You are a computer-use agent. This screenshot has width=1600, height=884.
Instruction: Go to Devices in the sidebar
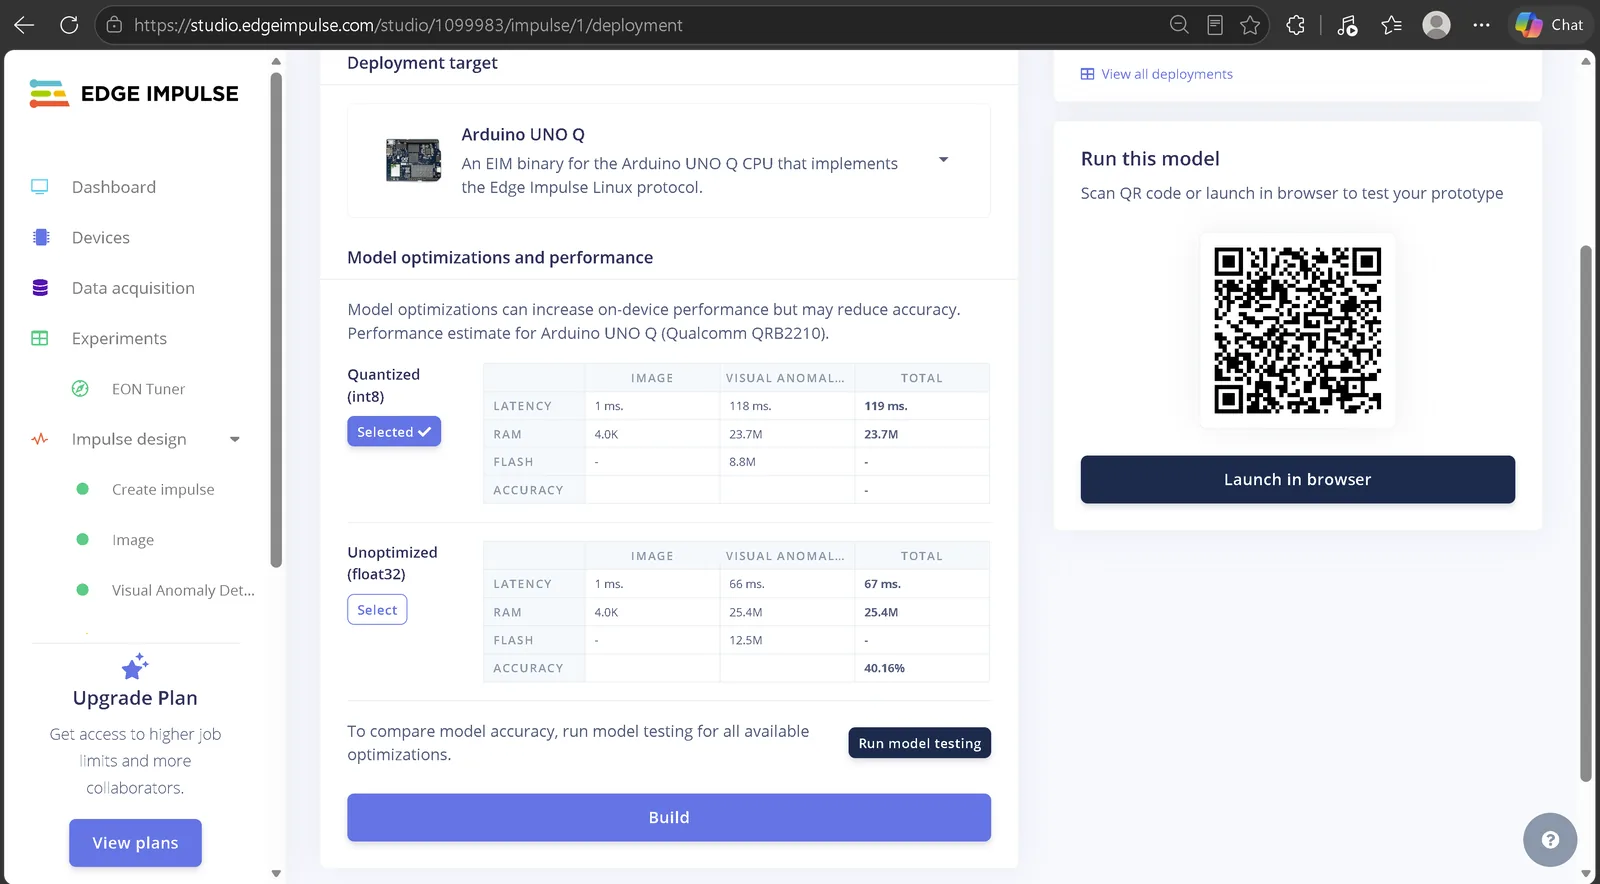[x=101, y=237]
